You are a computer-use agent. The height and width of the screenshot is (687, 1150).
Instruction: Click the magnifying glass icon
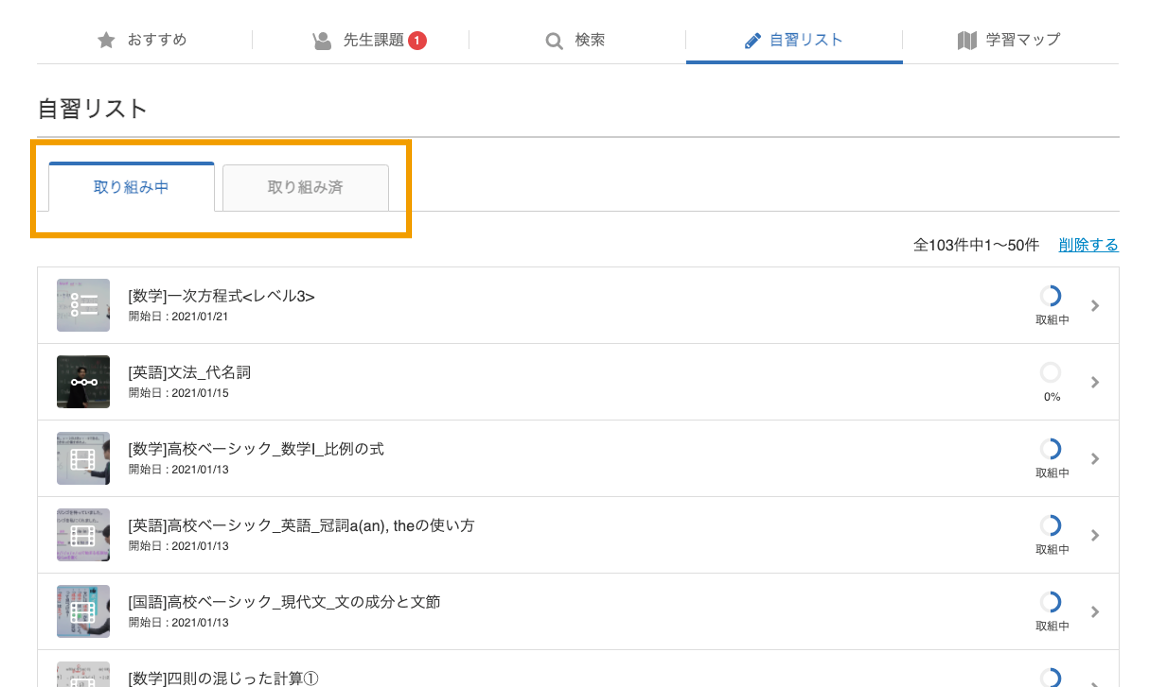[x=554, y=41]
